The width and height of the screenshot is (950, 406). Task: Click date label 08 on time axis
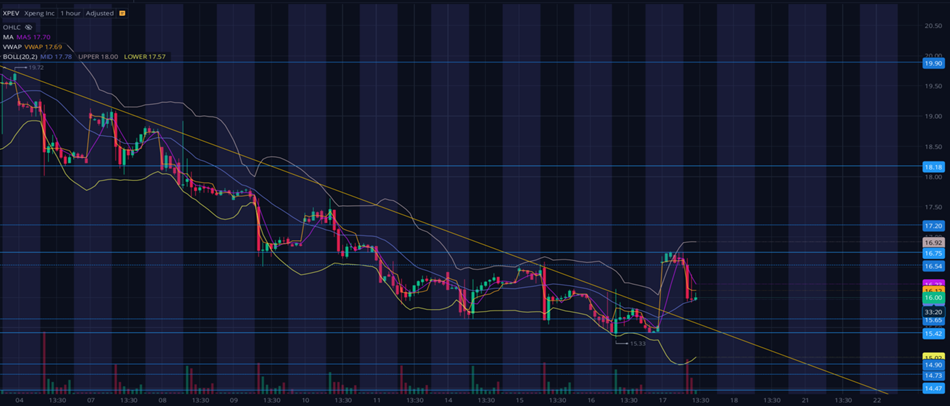coord(162,400)
